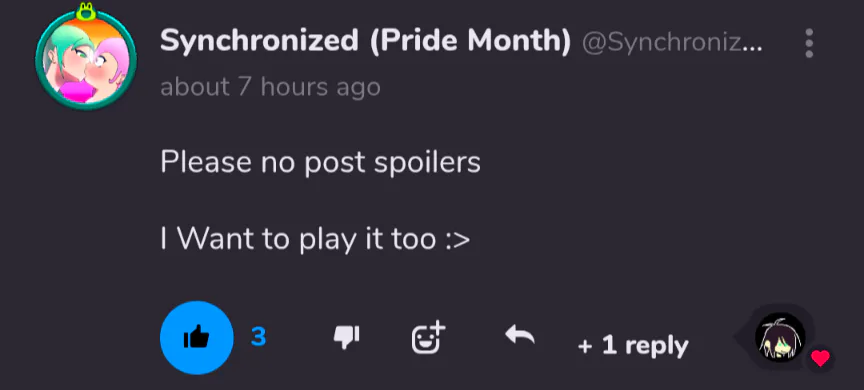Toggle the red heart reaction badge
The height and width of the screenshot is (390, 864).
click(x=820, y=359)
